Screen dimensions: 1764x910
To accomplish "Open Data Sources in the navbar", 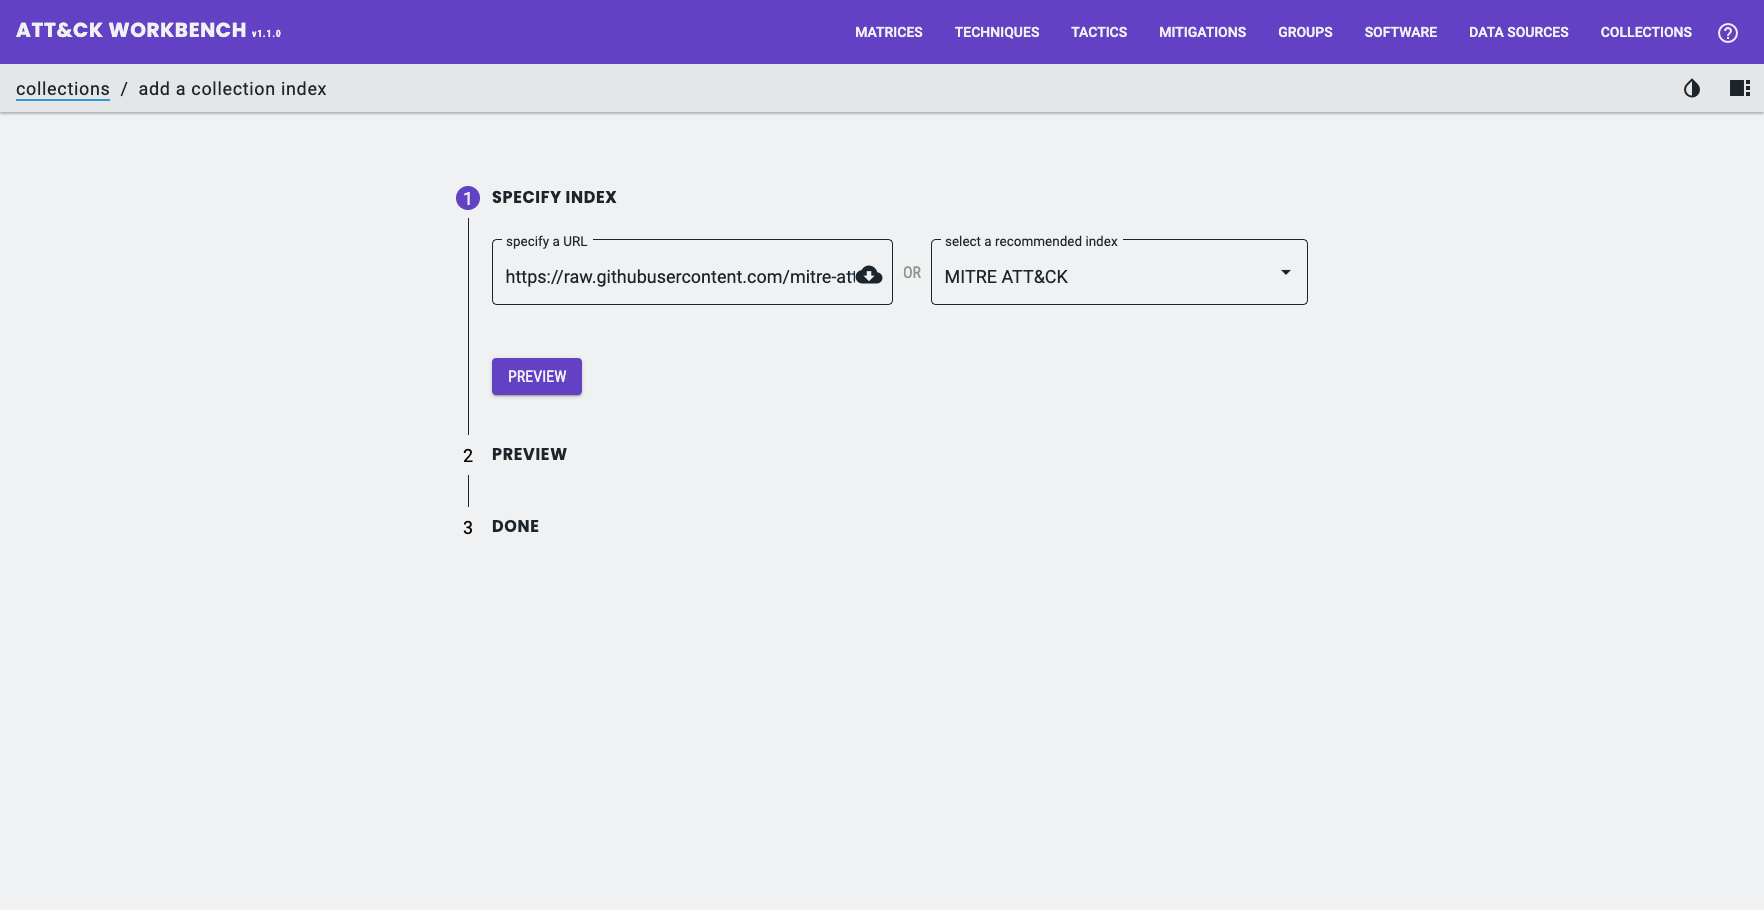I will pos(1518,33).
